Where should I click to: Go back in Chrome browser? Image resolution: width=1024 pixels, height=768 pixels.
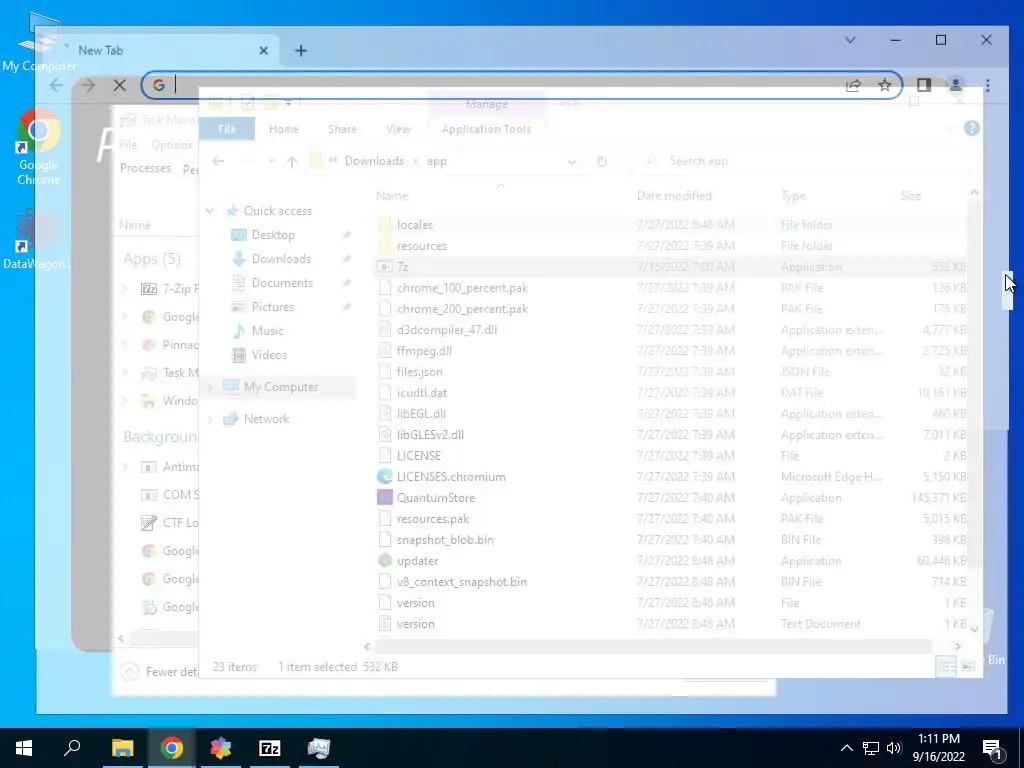click(57, 85)
